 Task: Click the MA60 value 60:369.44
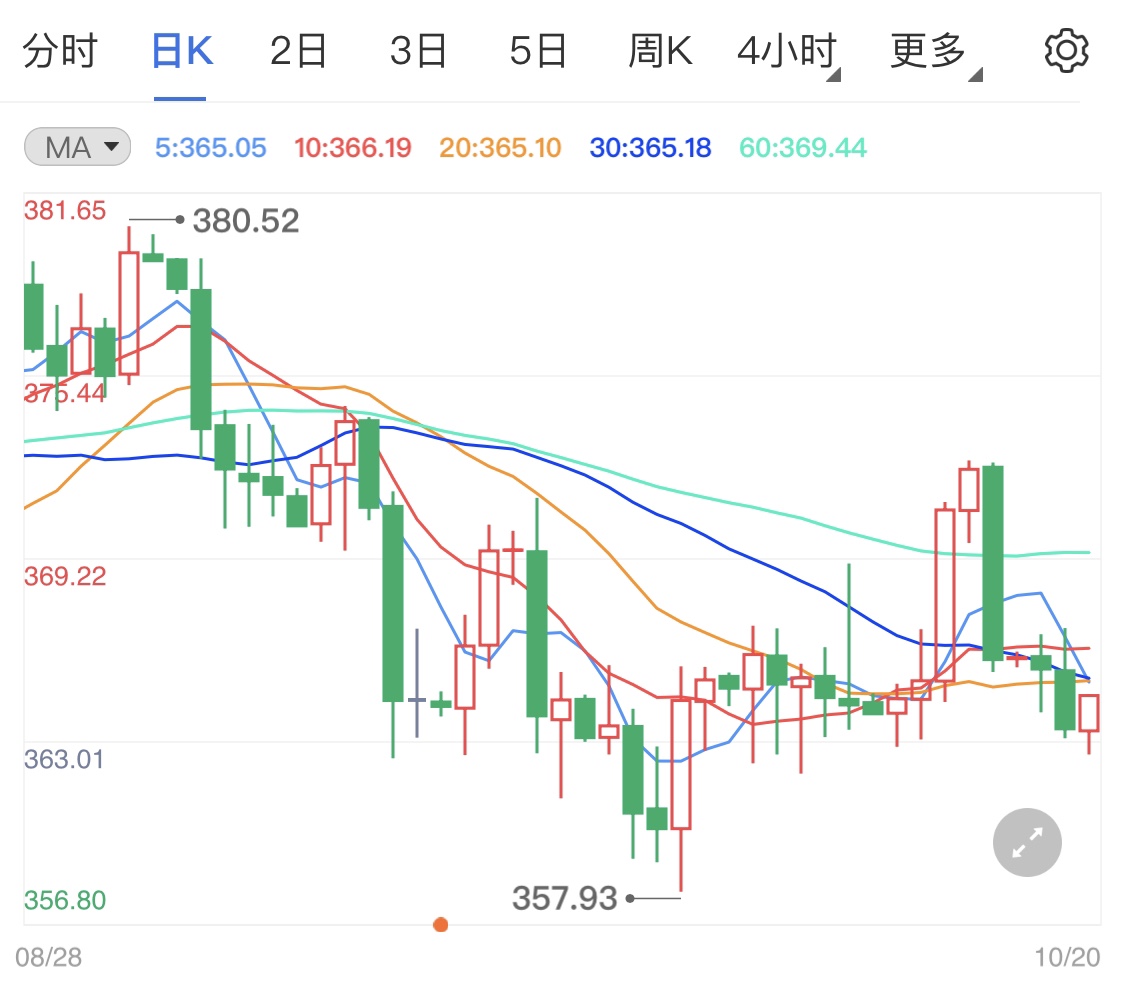click(x=803, y=148)
